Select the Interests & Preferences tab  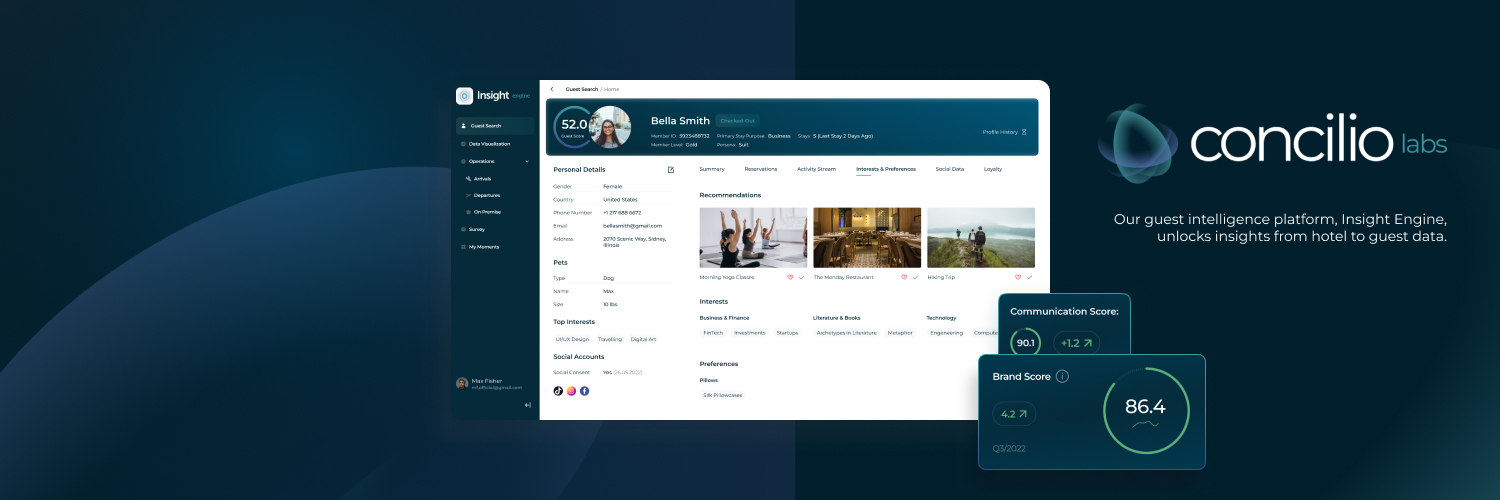pyautogui.click(x=886, y=169)
